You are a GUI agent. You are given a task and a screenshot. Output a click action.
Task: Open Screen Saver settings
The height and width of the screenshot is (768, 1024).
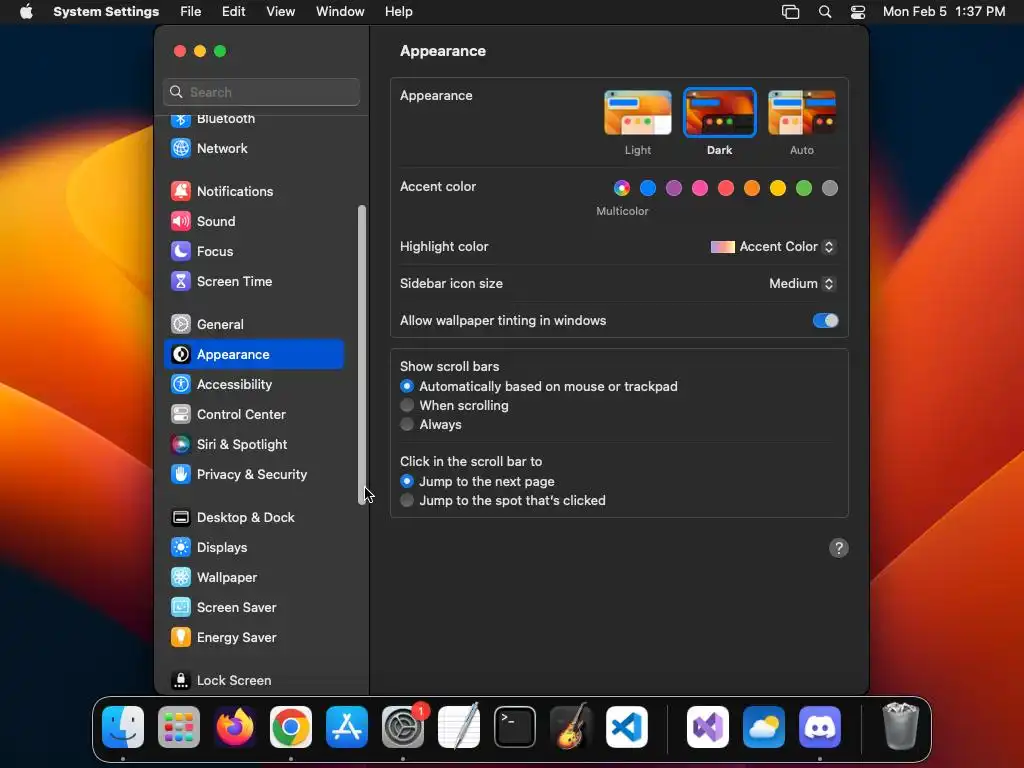pyautogui.click(x=253, y=608)
